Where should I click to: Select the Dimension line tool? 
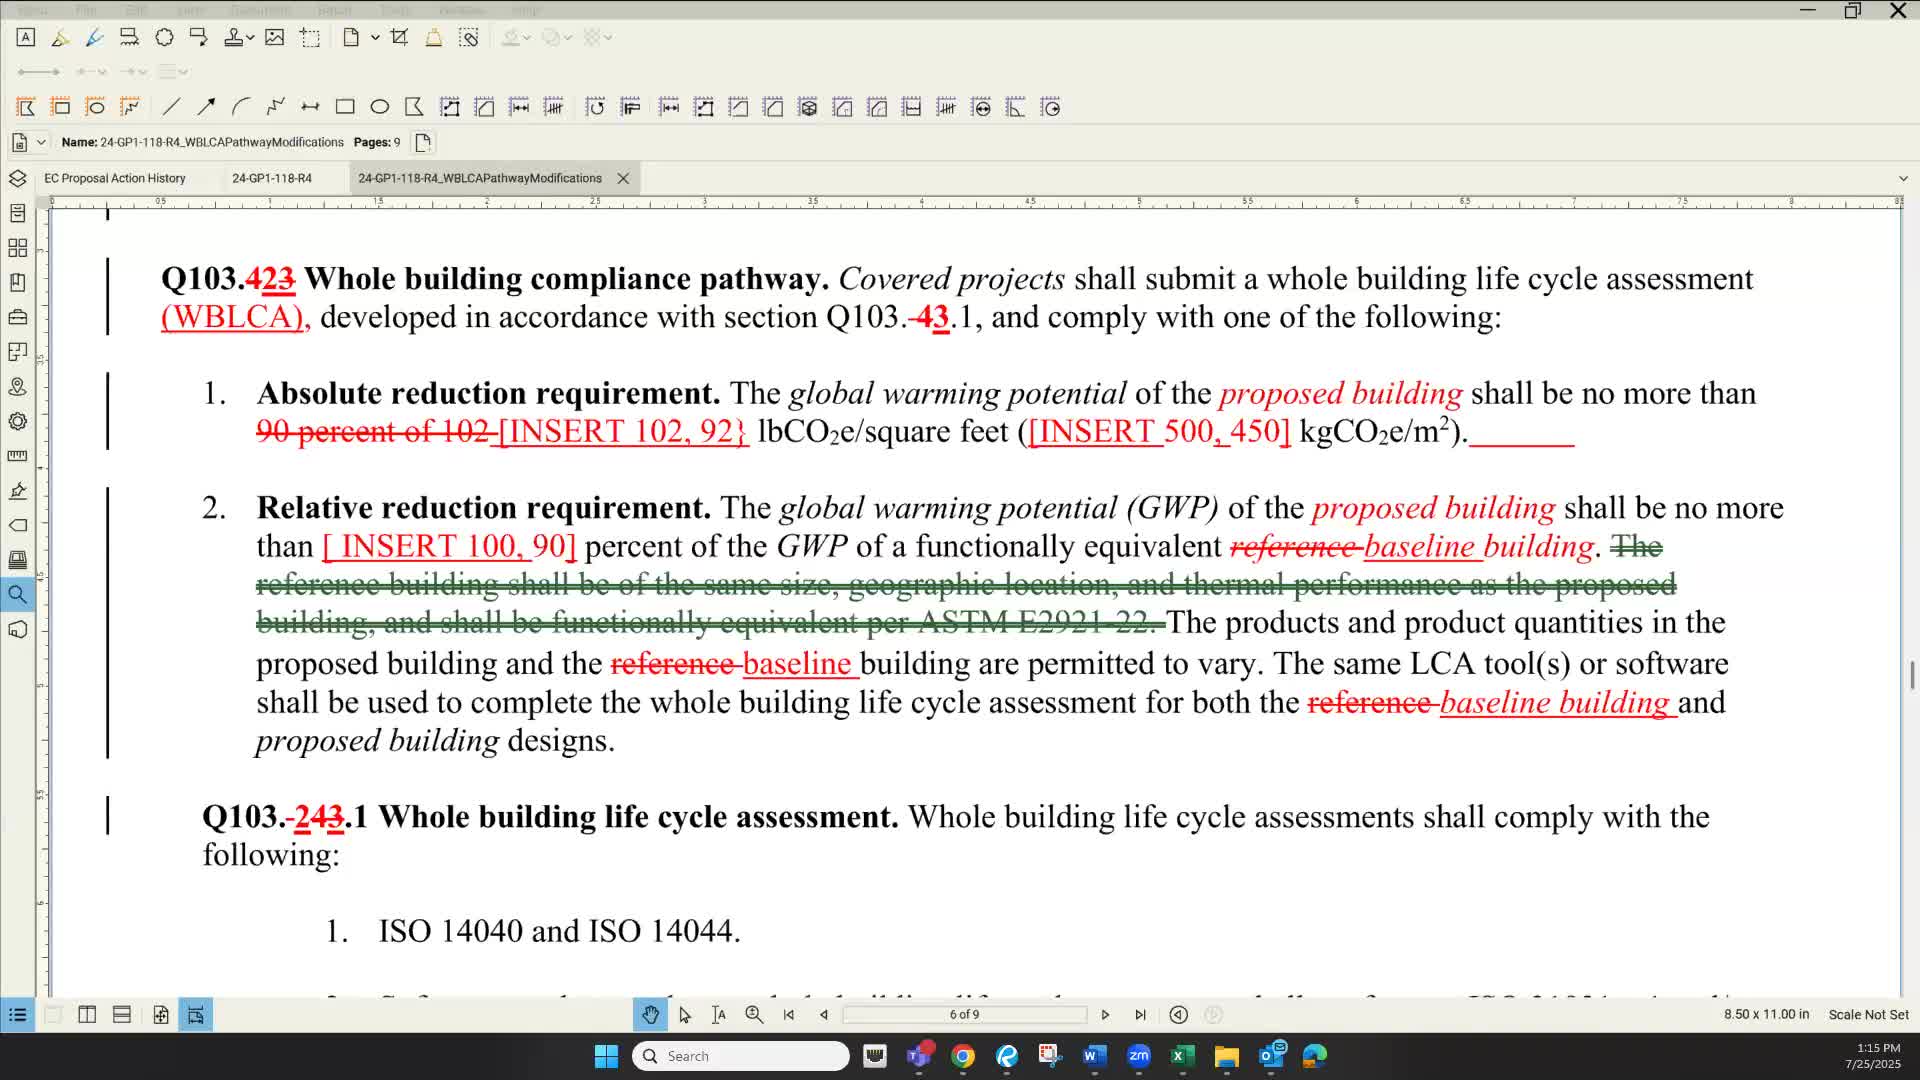coord(310,107)
